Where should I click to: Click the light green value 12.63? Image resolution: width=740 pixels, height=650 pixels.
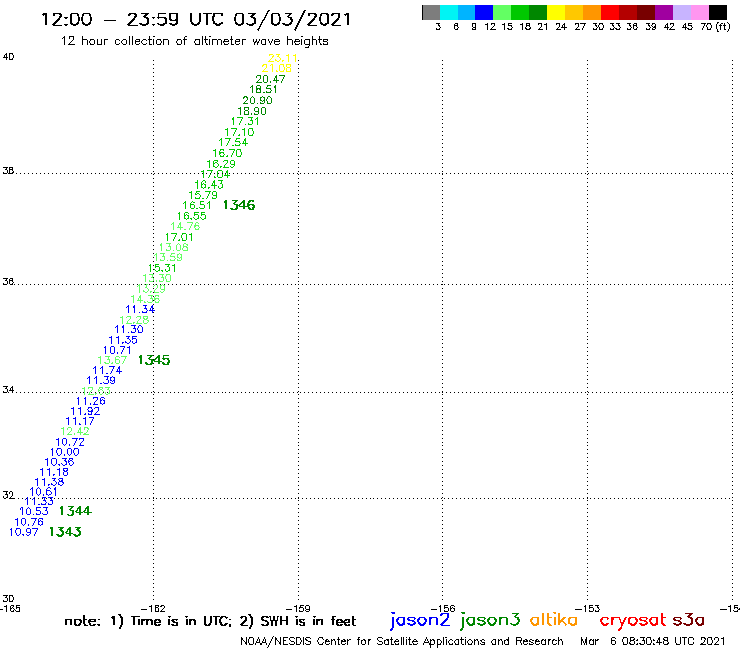pyautogui.click(x=96, y=391)
